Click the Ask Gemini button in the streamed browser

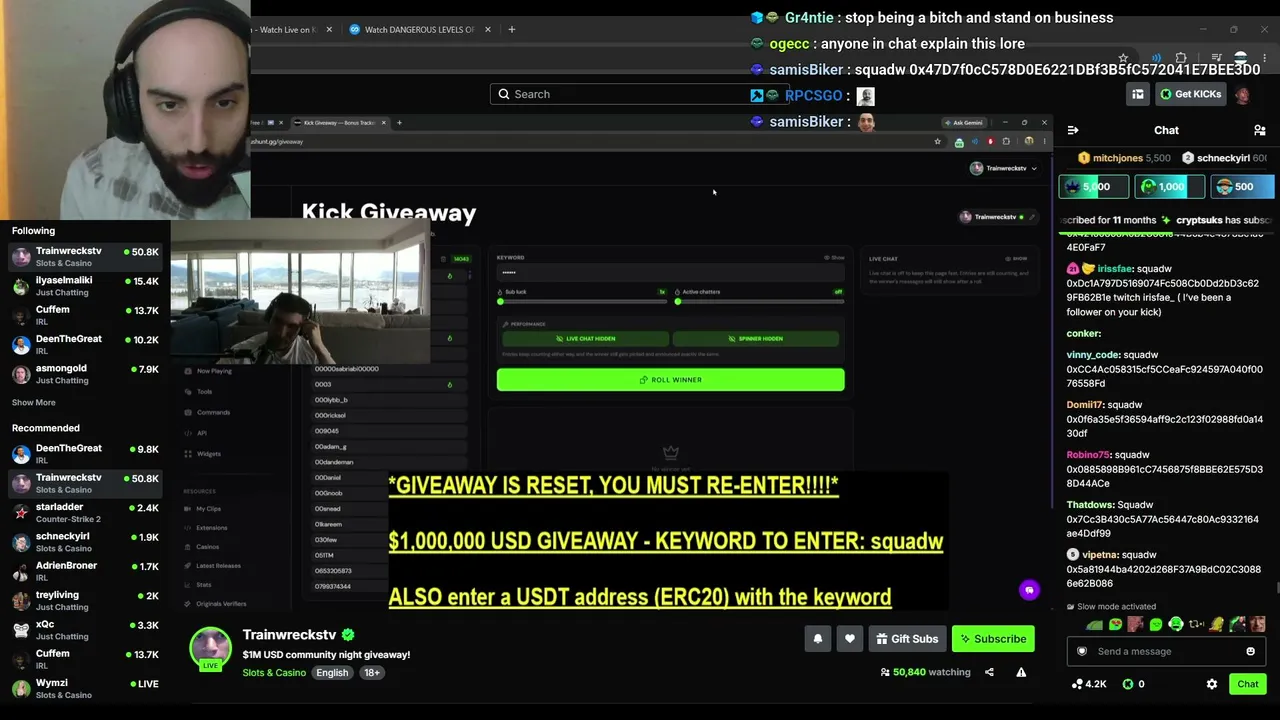click(x=963, y=123)
